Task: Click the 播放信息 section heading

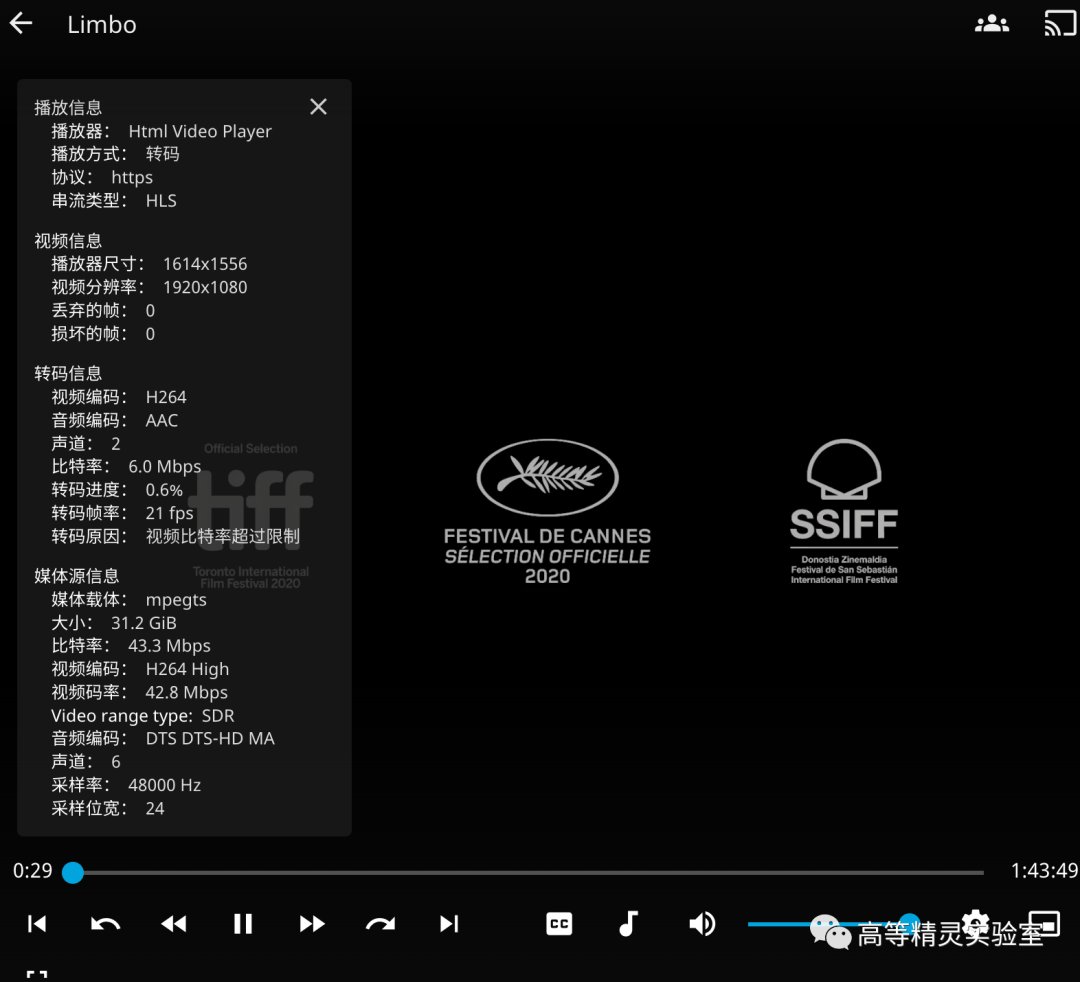Action: tap(68, 107)
